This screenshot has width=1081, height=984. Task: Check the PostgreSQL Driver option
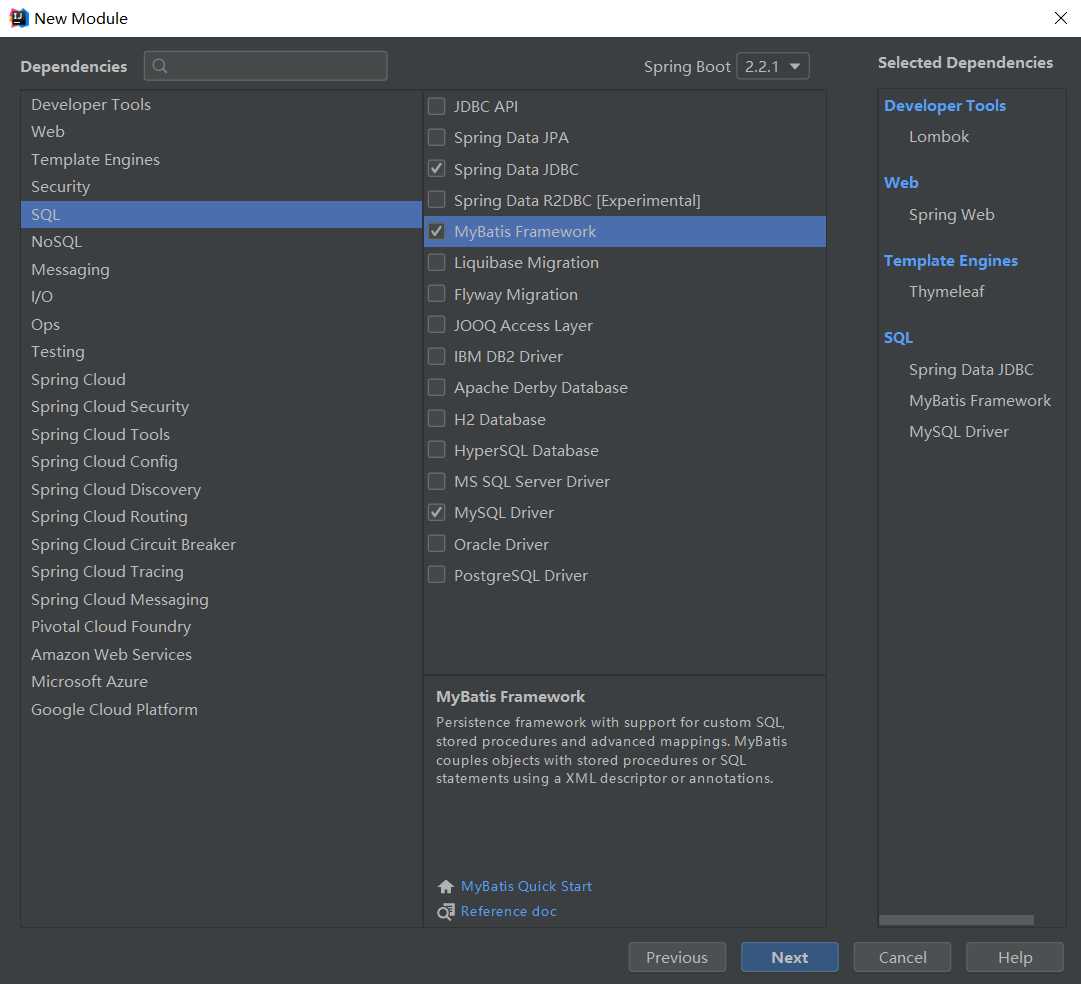[437, 575]
